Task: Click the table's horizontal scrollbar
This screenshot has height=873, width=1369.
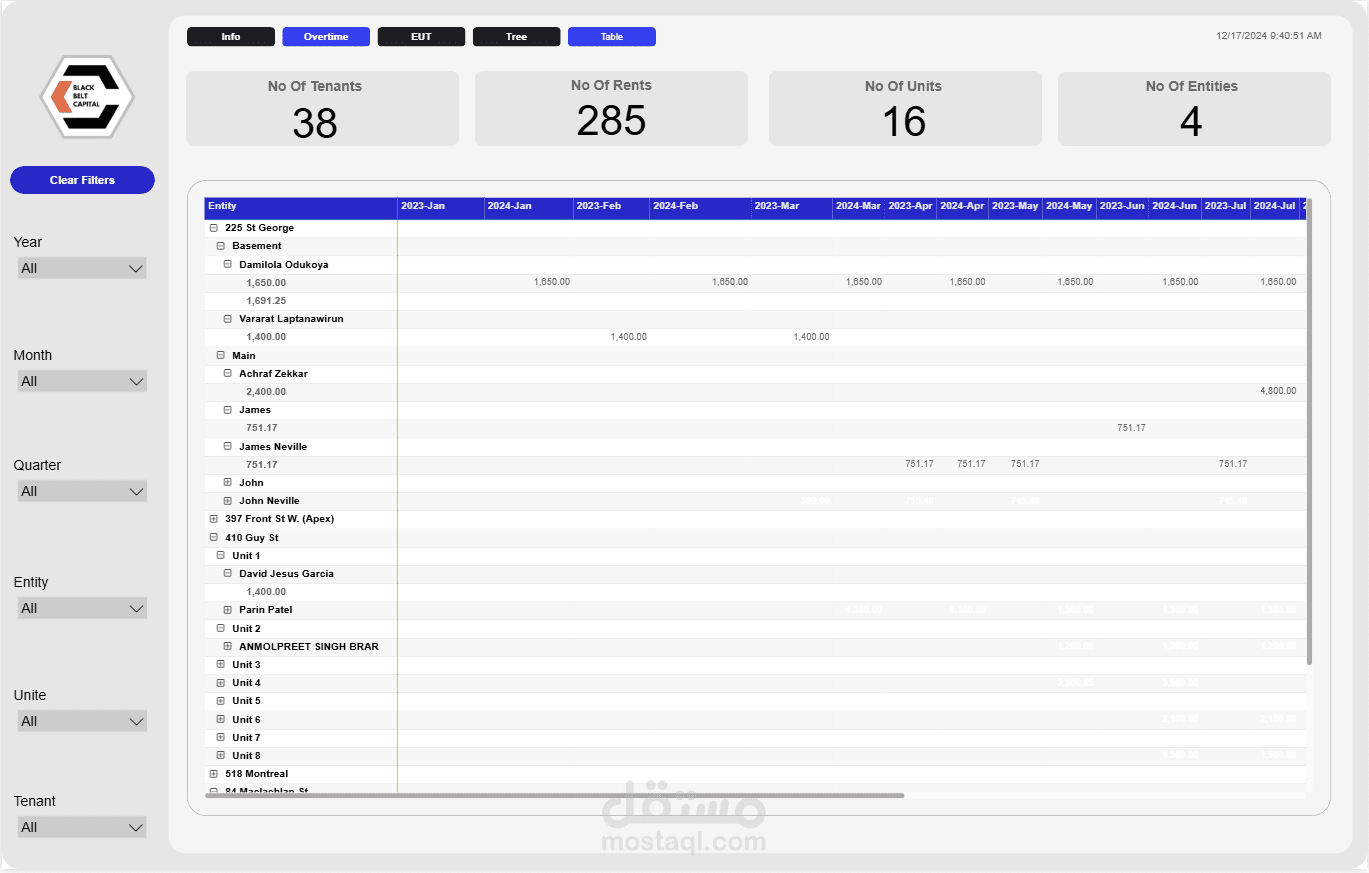Action: 555,796
